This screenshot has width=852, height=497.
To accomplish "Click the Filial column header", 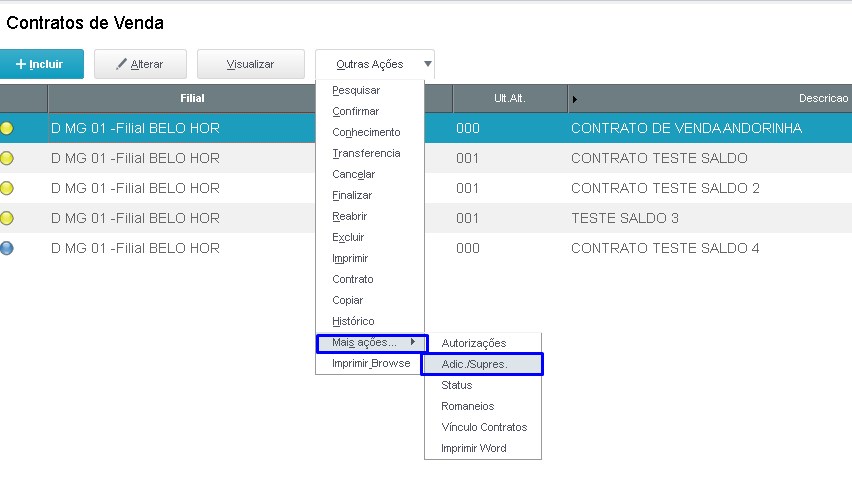I will (x=192, y=98).
